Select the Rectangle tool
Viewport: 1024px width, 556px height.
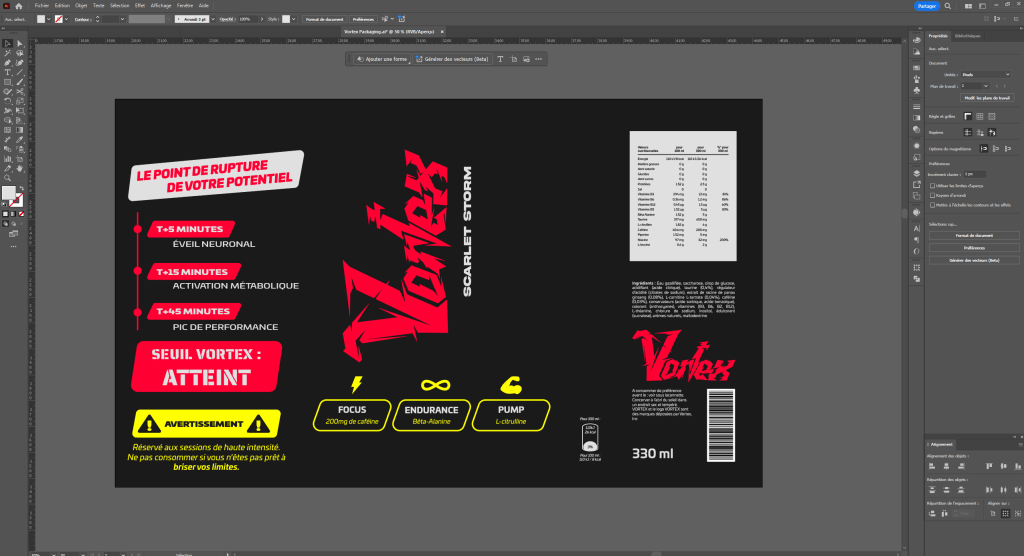7,82
